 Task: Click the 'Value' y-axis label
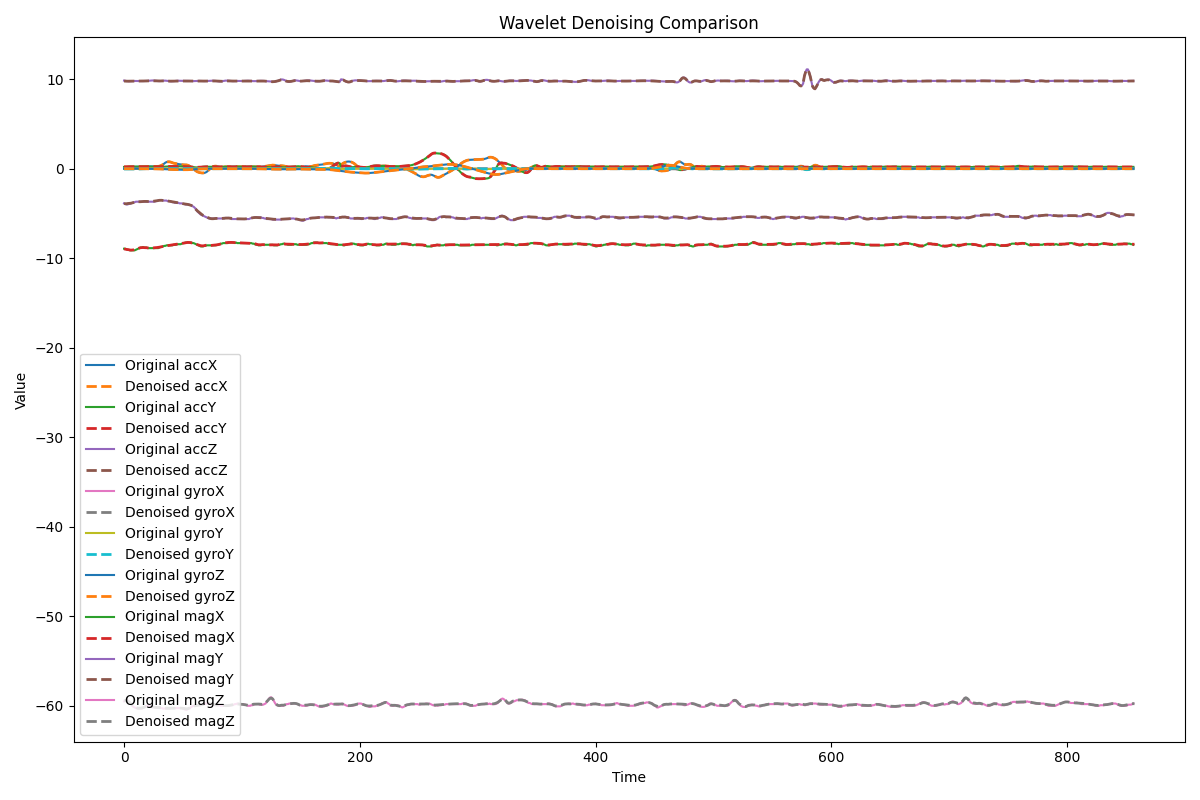pos(21,391)
